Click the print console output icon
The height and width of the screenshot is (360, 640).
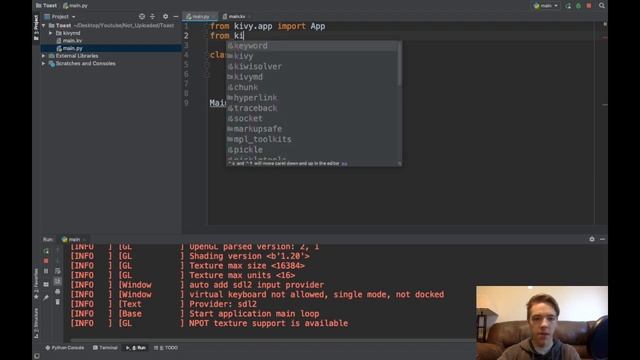click(58, 291)
